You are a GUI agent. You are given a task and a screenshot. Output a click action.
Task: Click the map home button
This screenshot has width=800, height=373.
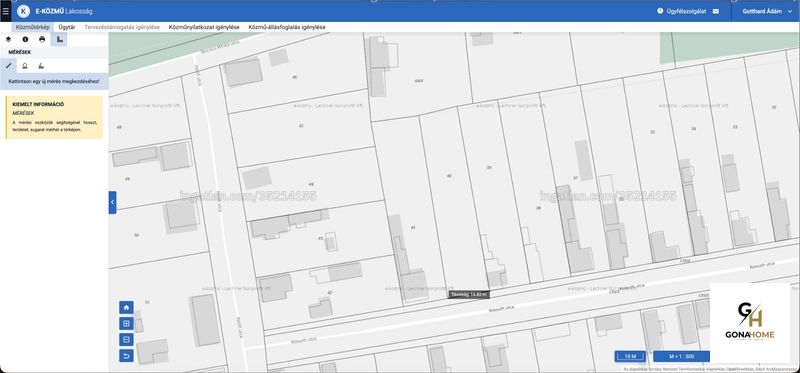(126, 307)
